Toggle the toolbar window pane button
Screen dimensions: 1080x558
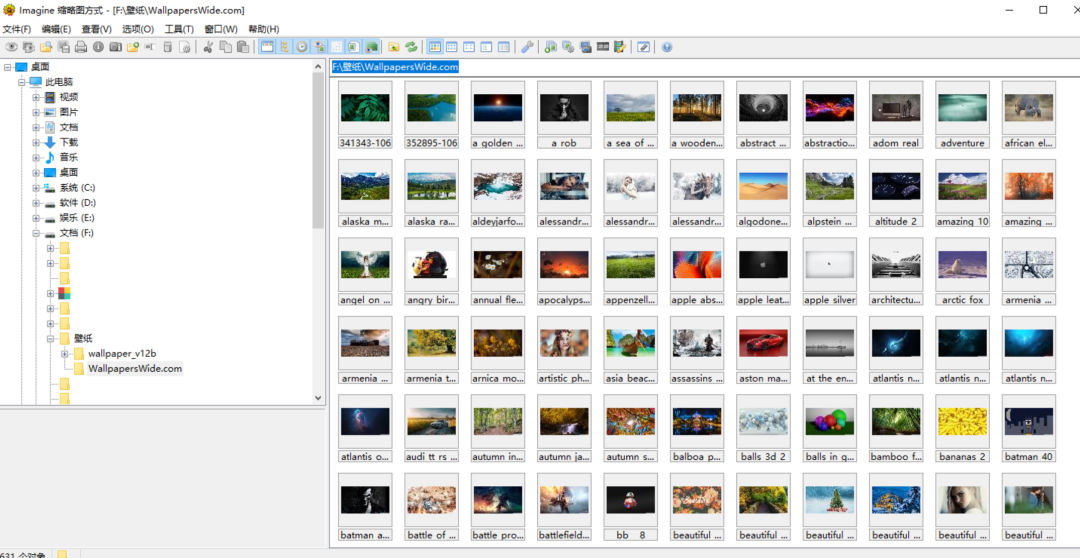coord(267,47)
